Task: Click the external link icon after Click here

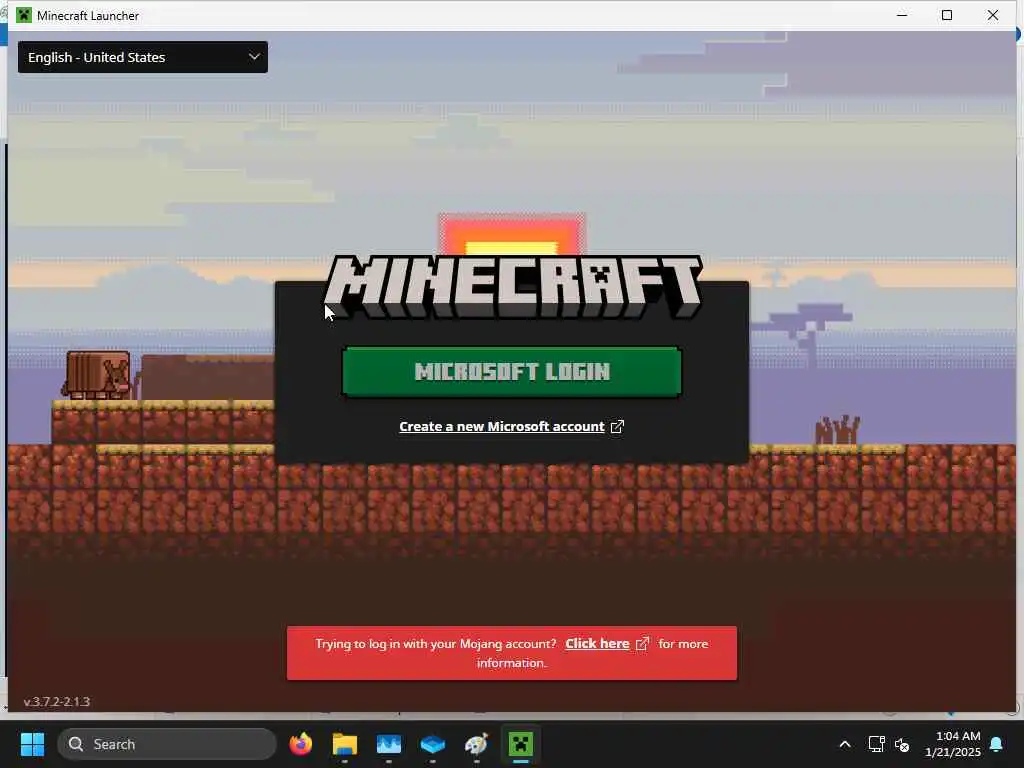Action: coord(643,643)
